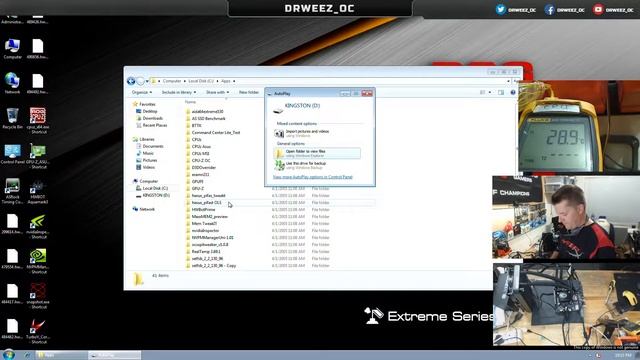
Task: Select Computer in the address breadcrumb
Action: [172, 81]
